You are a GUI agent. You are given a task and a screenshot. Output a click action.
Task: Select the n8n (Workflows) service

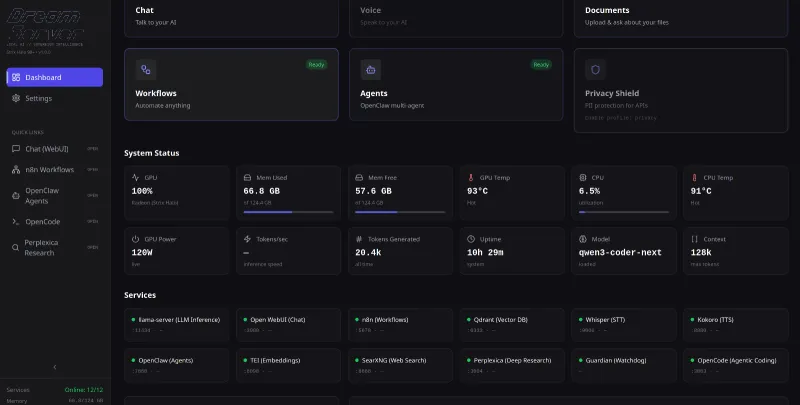pos(400,325)
